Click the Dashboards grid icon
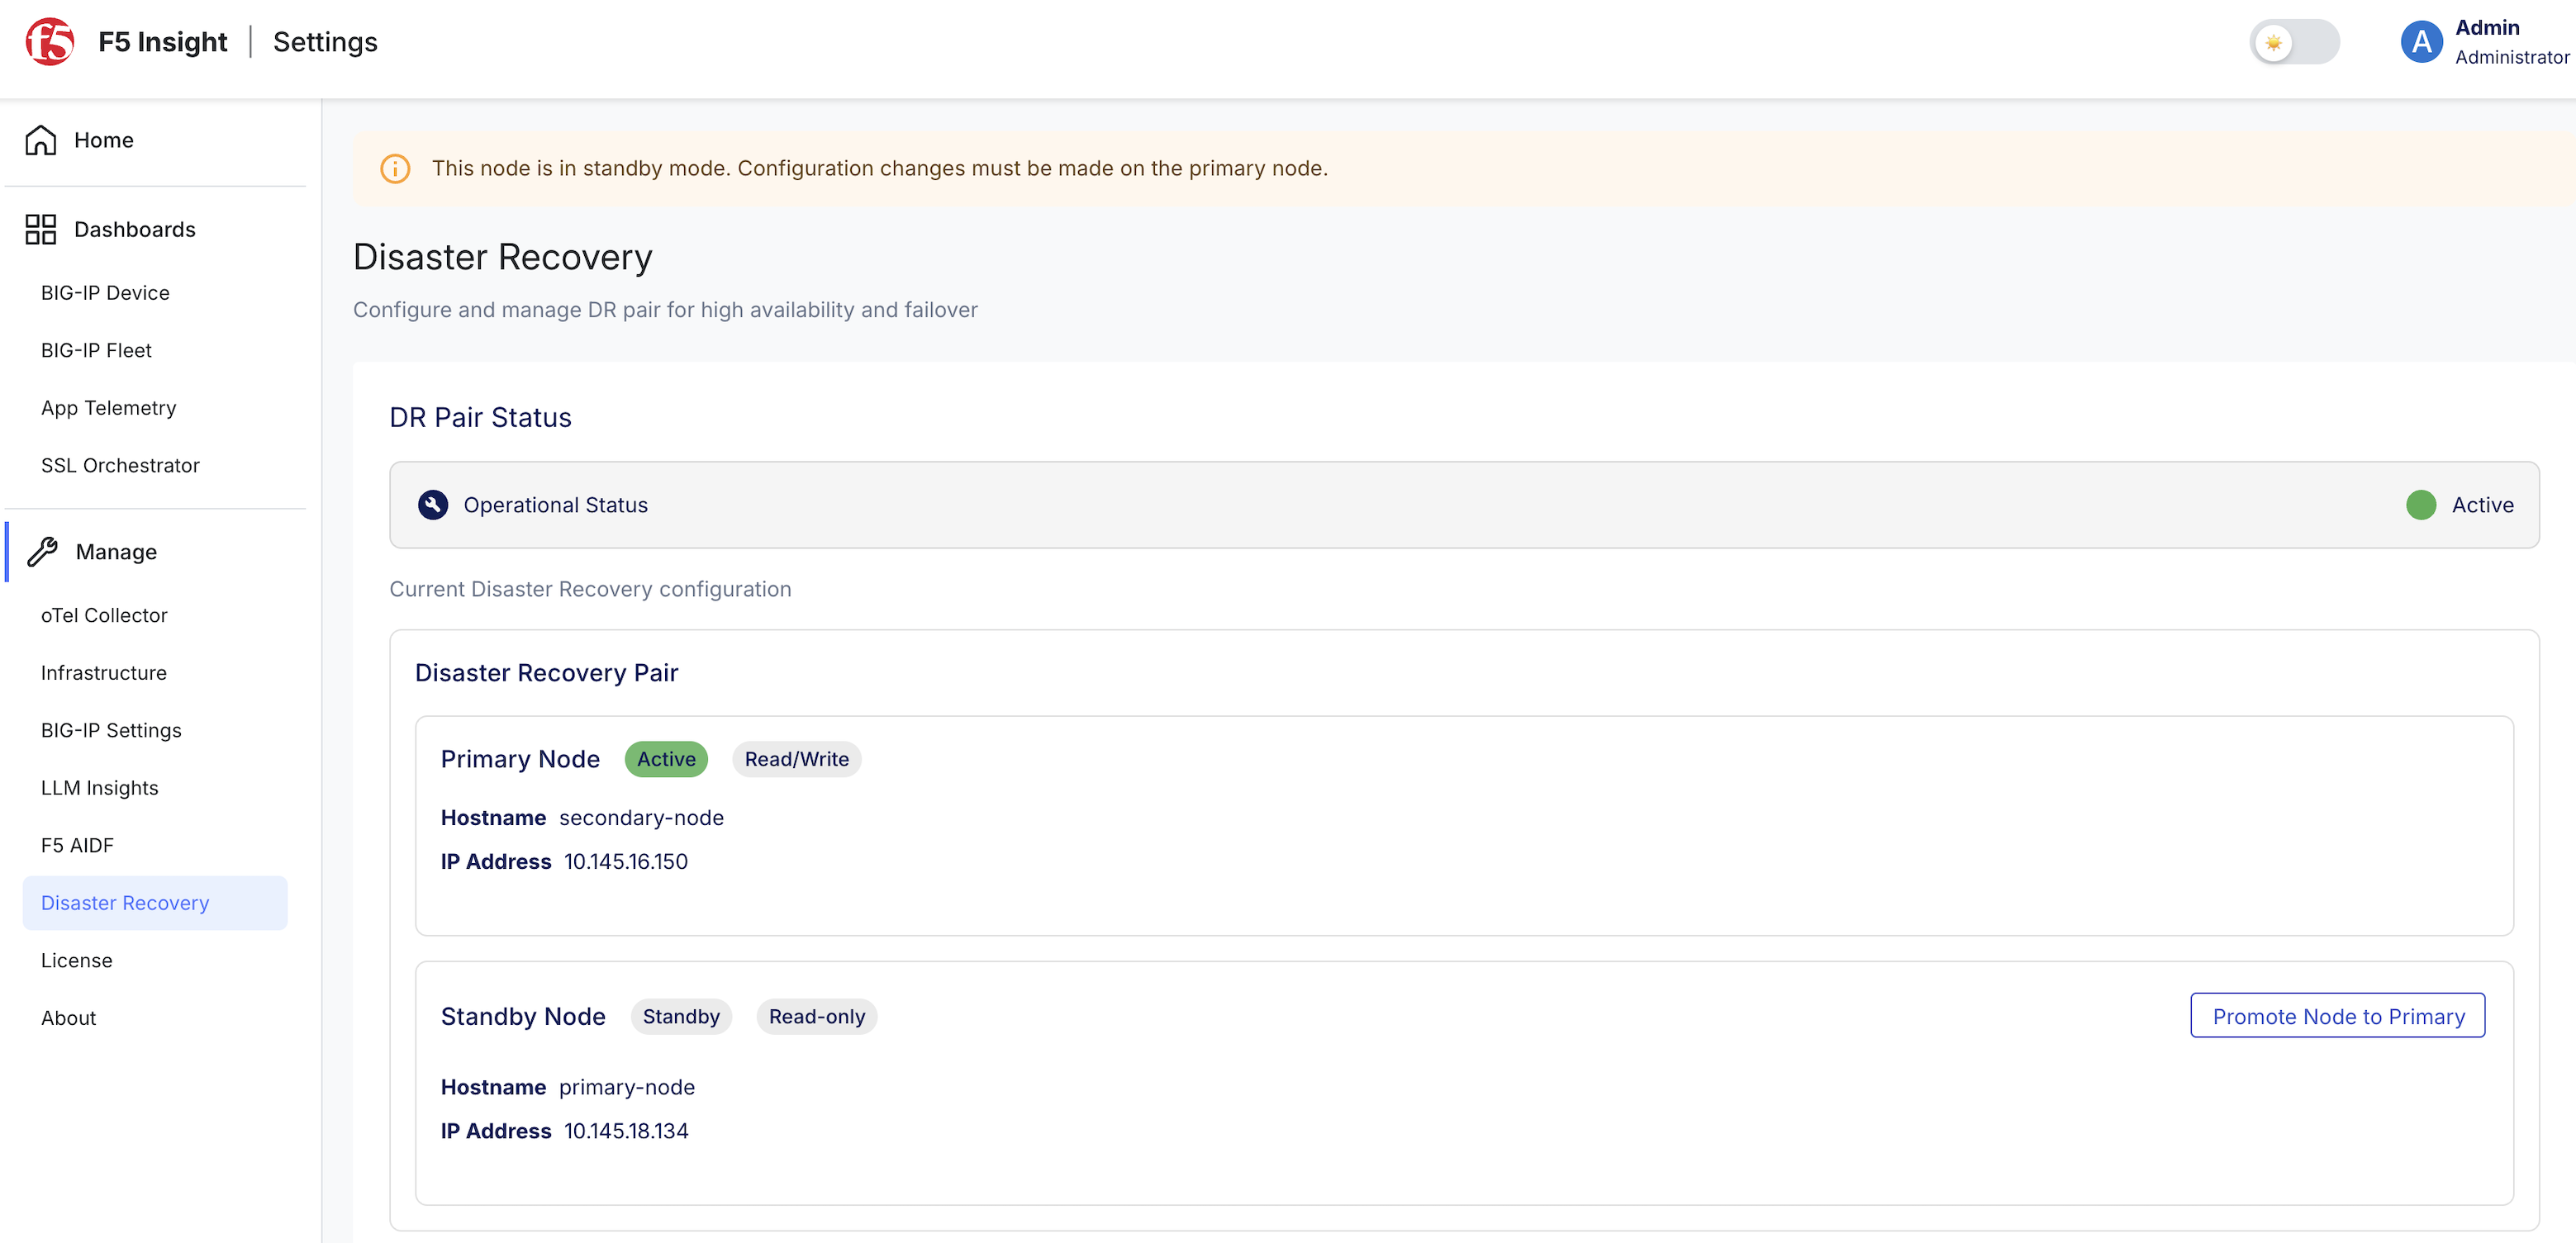 (41, 229)
